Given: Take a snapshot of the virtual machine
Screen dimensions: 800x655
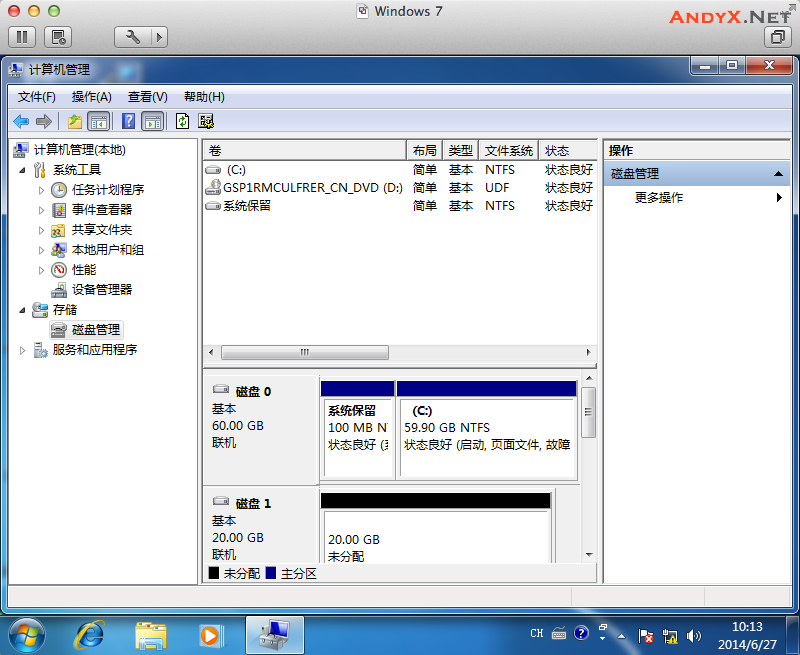Looking at the screenshot, I should [x=58, y=37].
